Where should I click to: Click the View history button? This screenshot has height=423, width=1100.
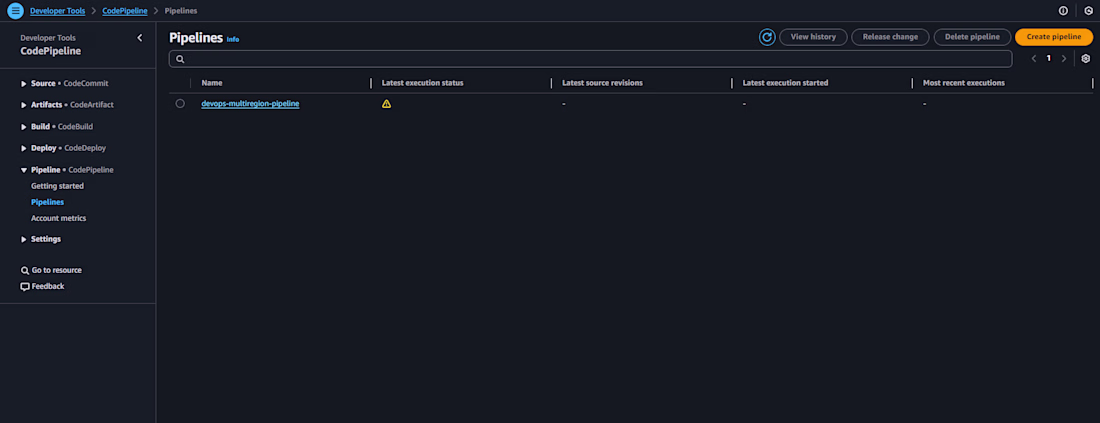tap(813, 37)
